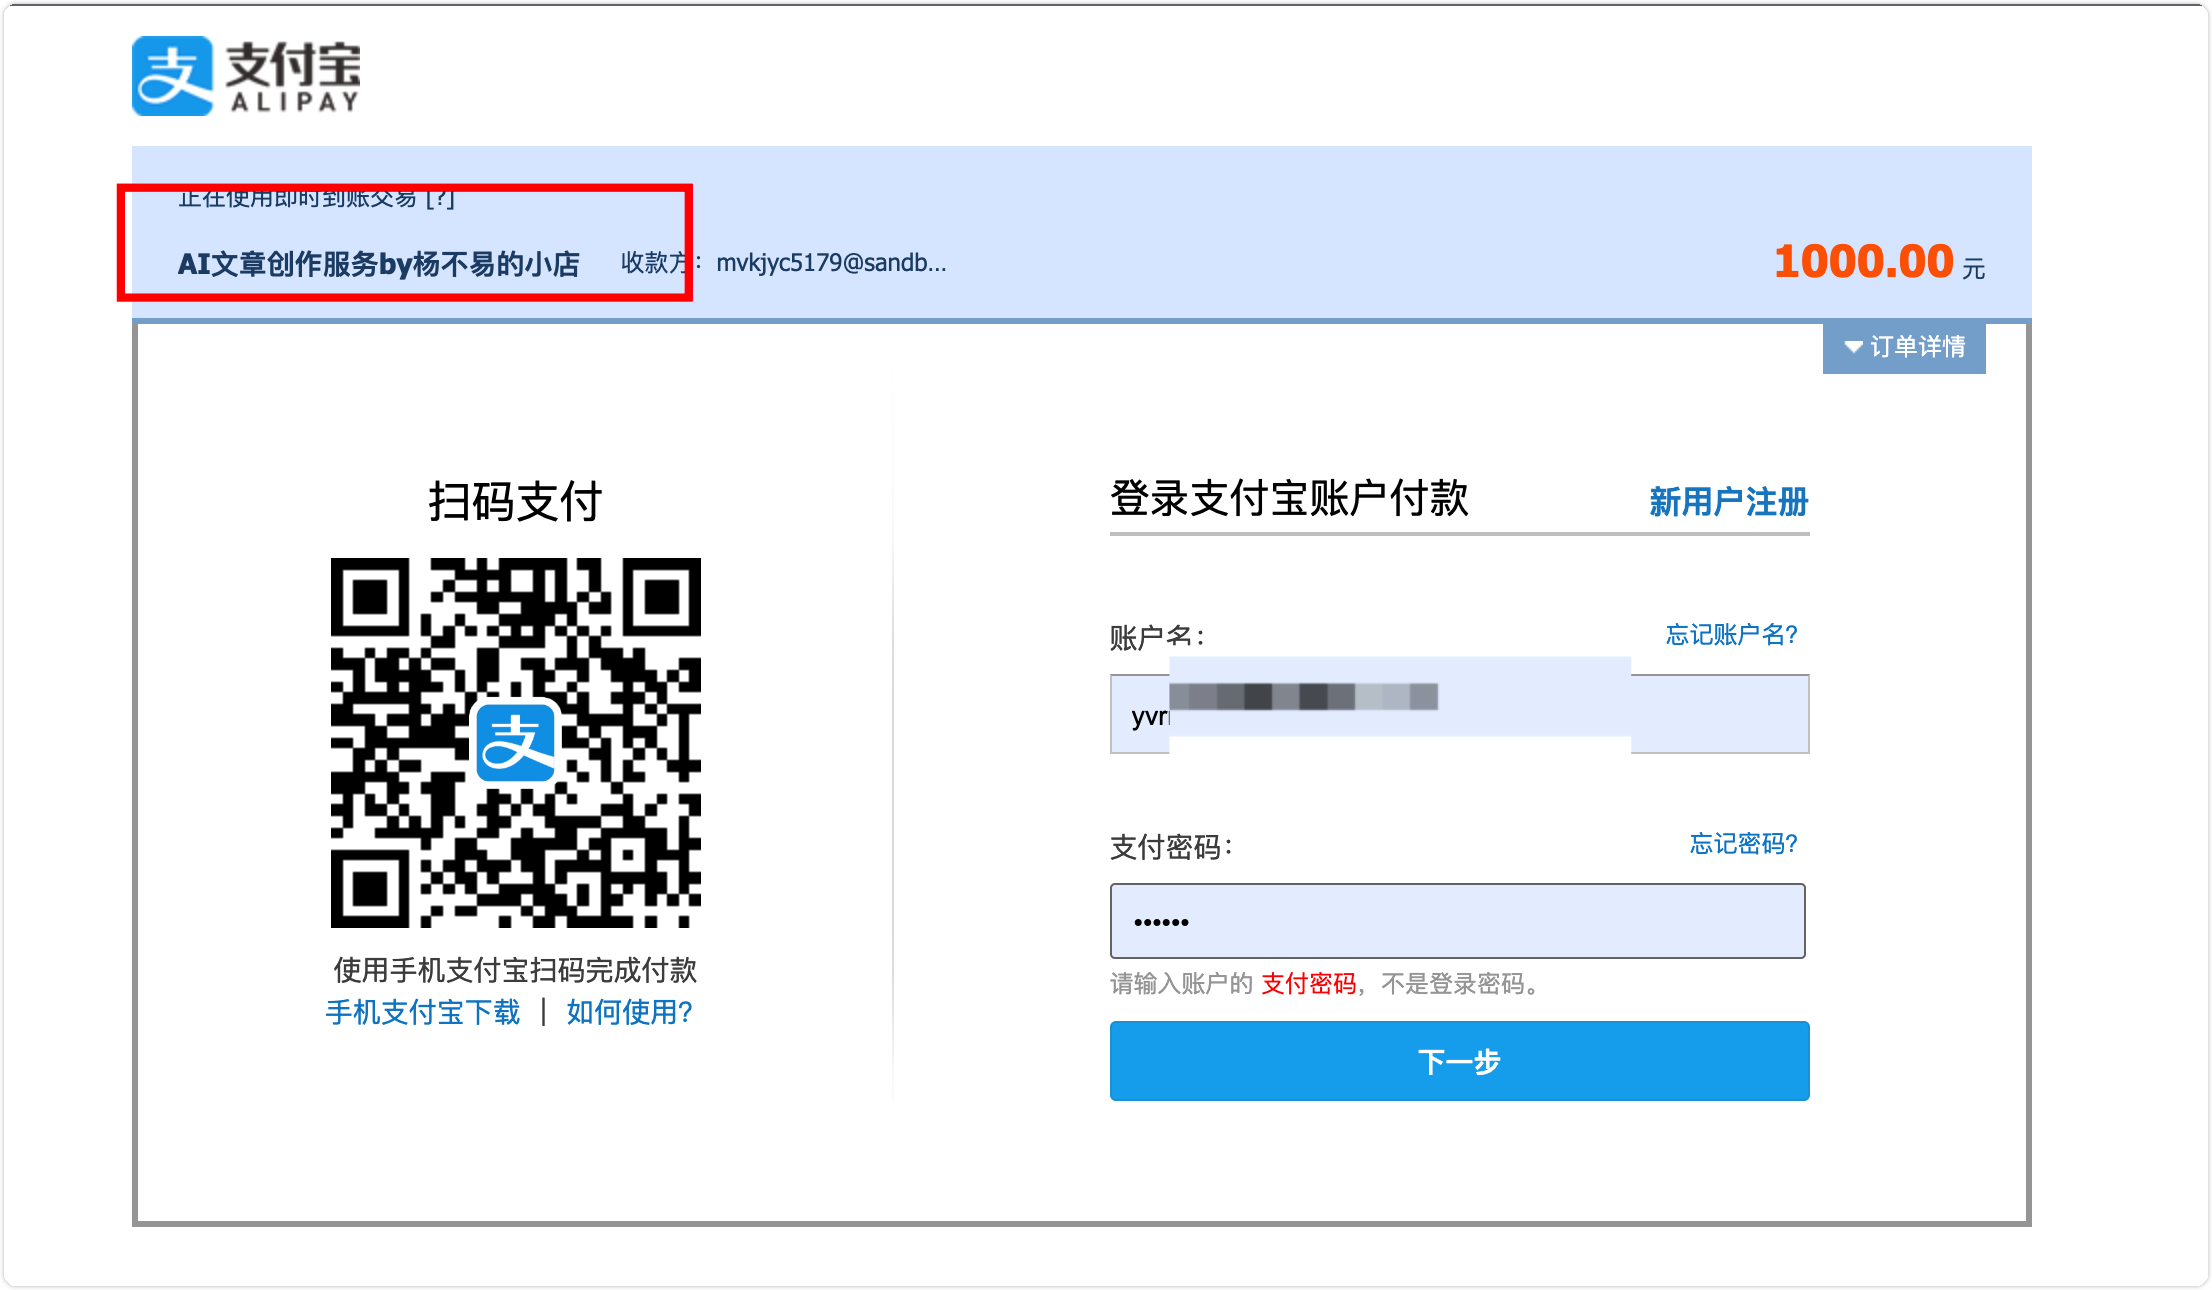Open the 手机支付宝下载 link
The image size is (2212, 1290).
click(x=423, y=1012)
